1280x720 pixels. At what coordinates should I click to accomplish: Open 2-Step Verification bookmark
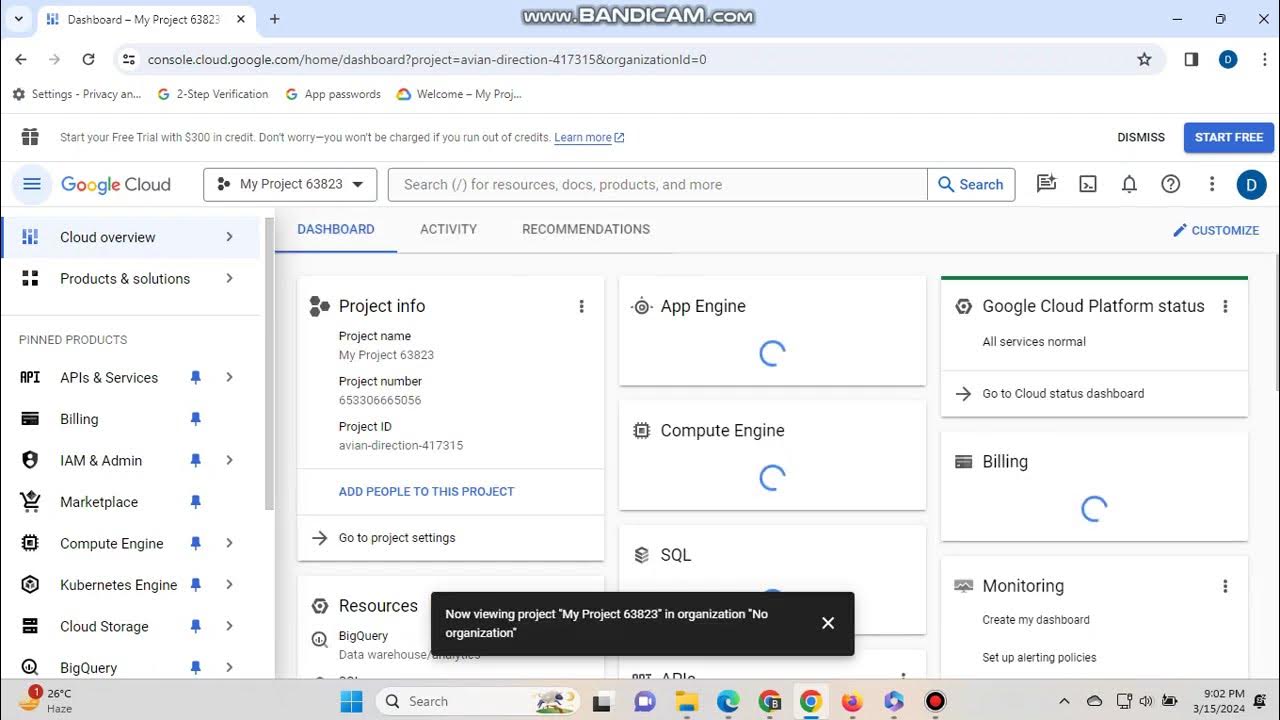coord(213,94)
